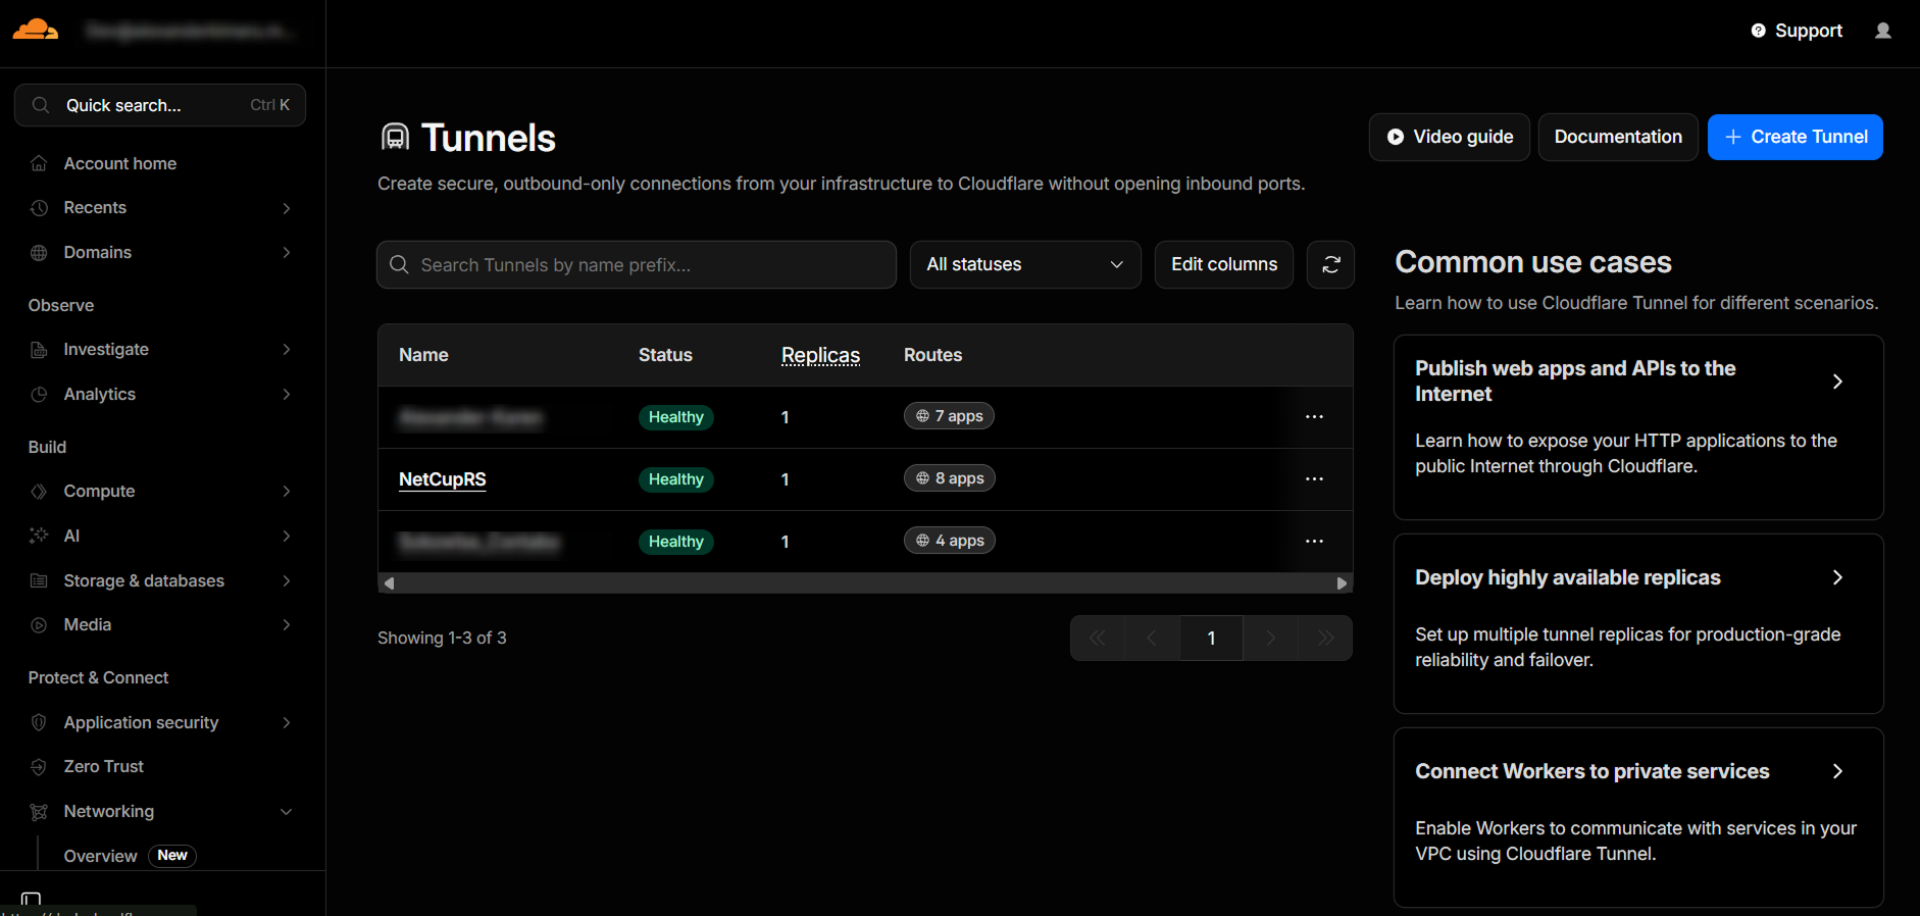Click the Recents clock icon

tap(39, 208)
